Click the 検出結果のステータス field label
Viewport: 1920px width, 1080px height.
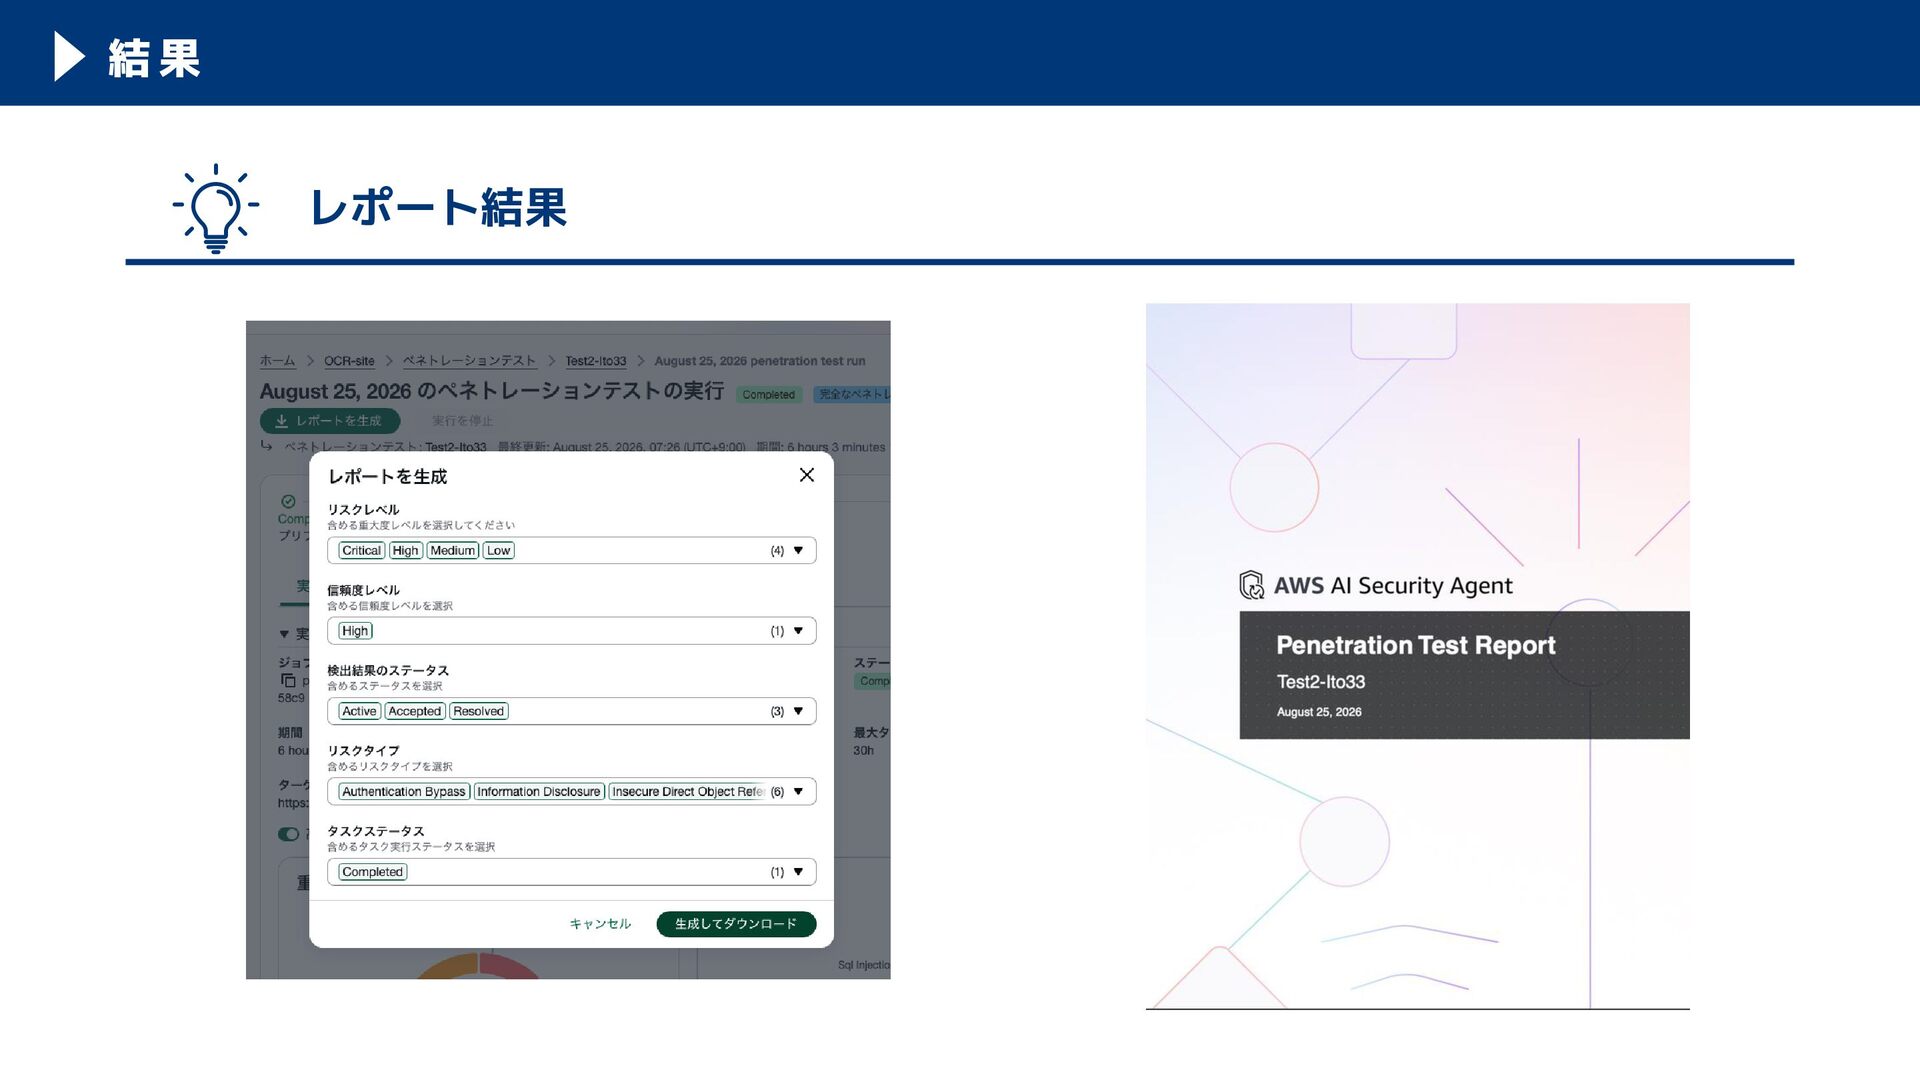tap(388, 671)
